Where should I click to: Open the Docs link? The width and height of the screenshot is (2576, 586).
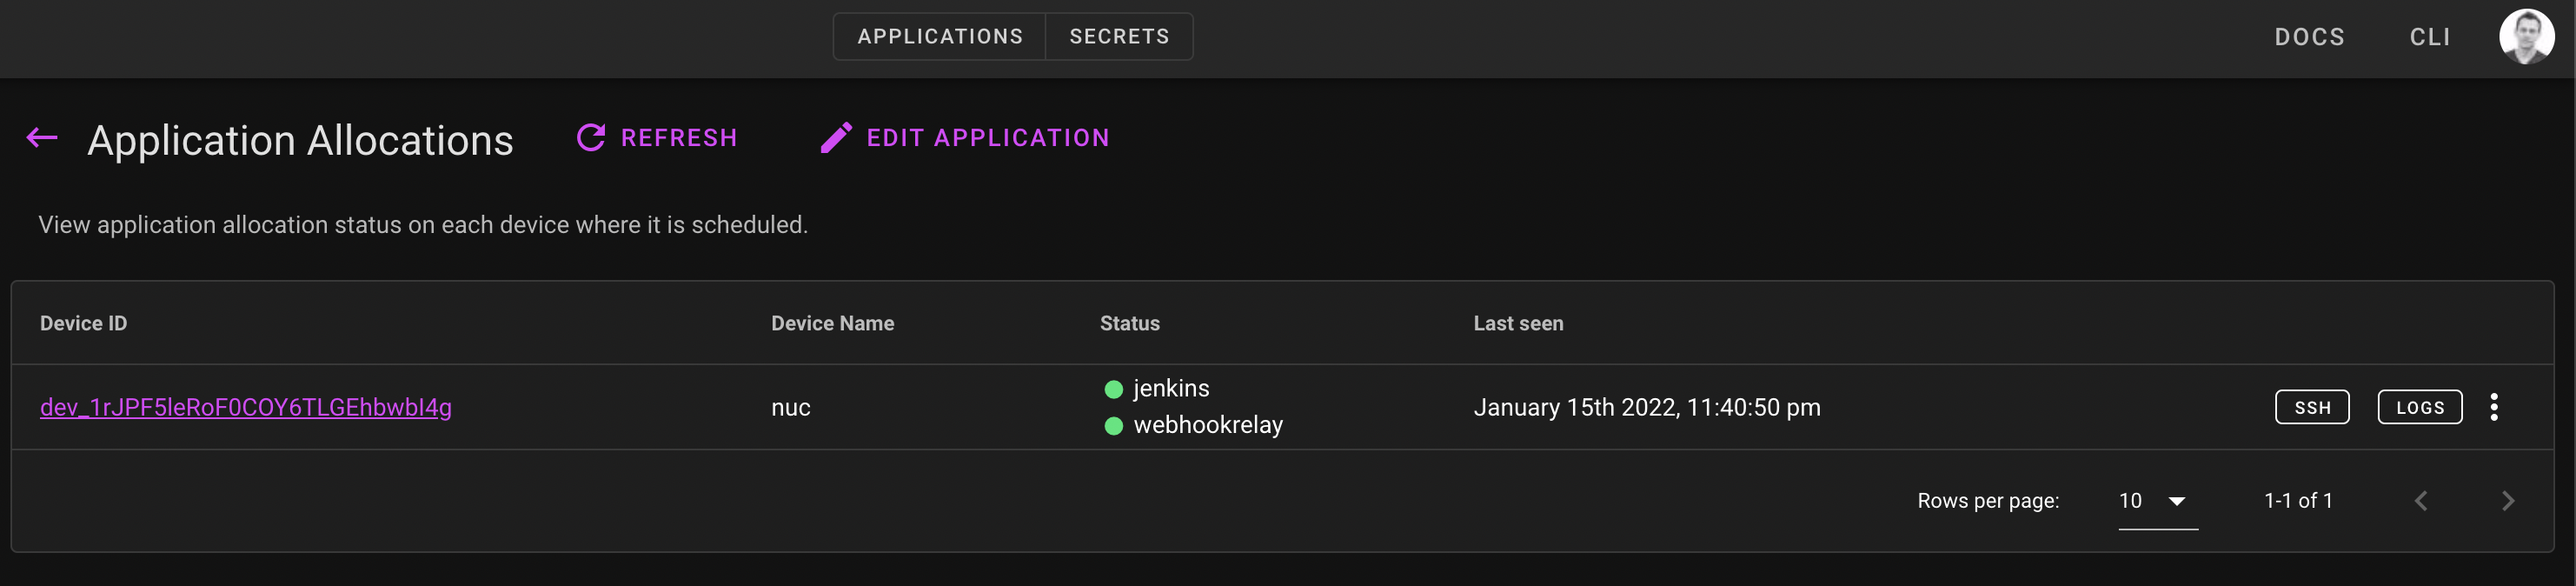tap(2309, 37)
